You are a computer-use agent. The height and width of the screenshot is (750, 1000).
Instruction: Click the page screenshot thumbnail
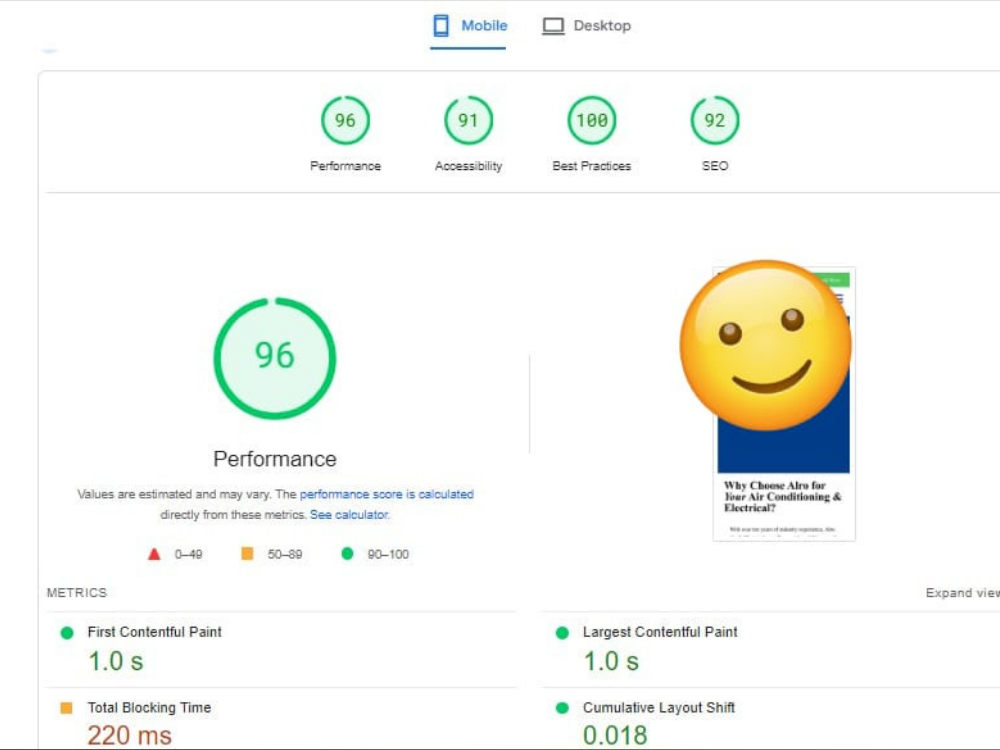(784, 404)
